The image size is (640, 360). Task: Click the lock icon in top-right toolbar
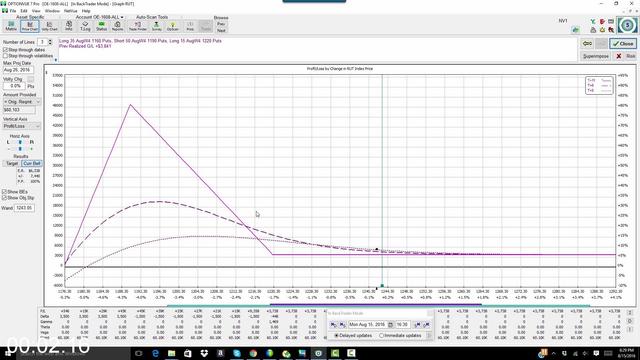[593, 30]
